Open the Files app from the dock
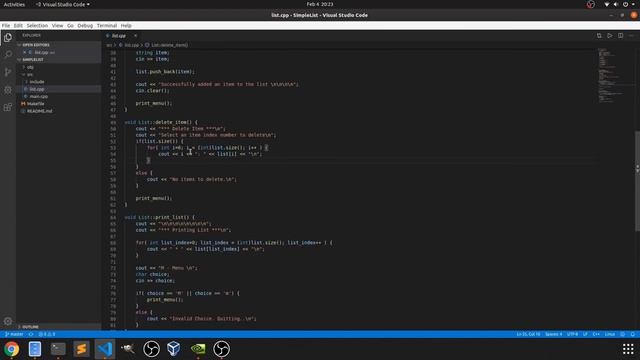 (35, 349)
